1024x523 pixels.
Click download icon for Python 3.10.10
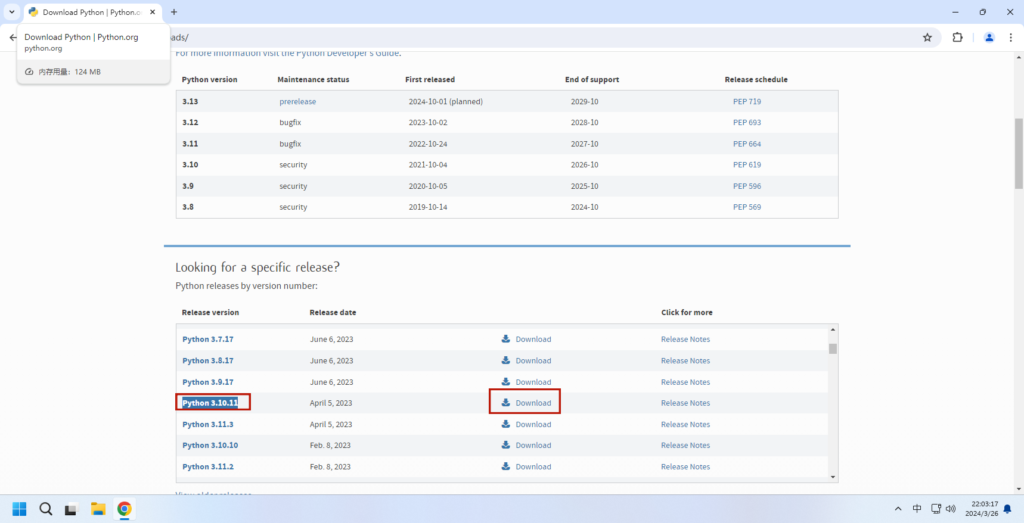tap(505, 445)
